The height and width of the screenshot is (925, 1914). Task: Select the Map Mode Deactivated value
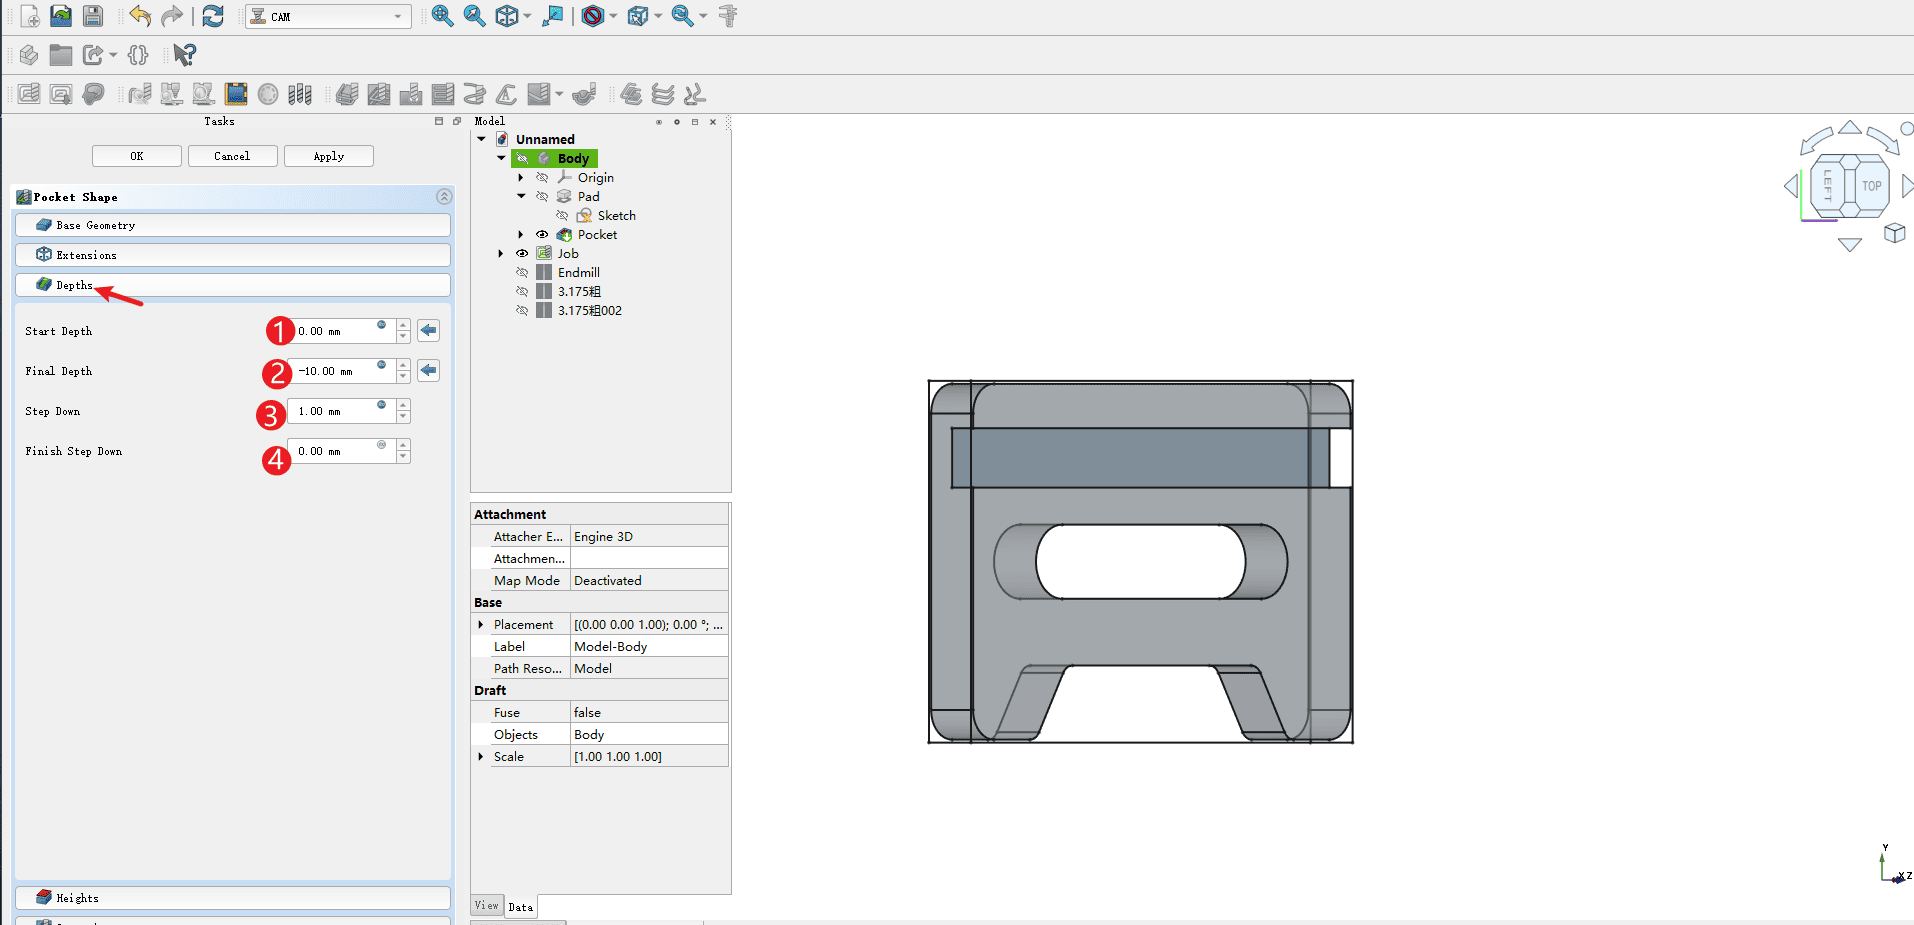(x=649, y=580)
